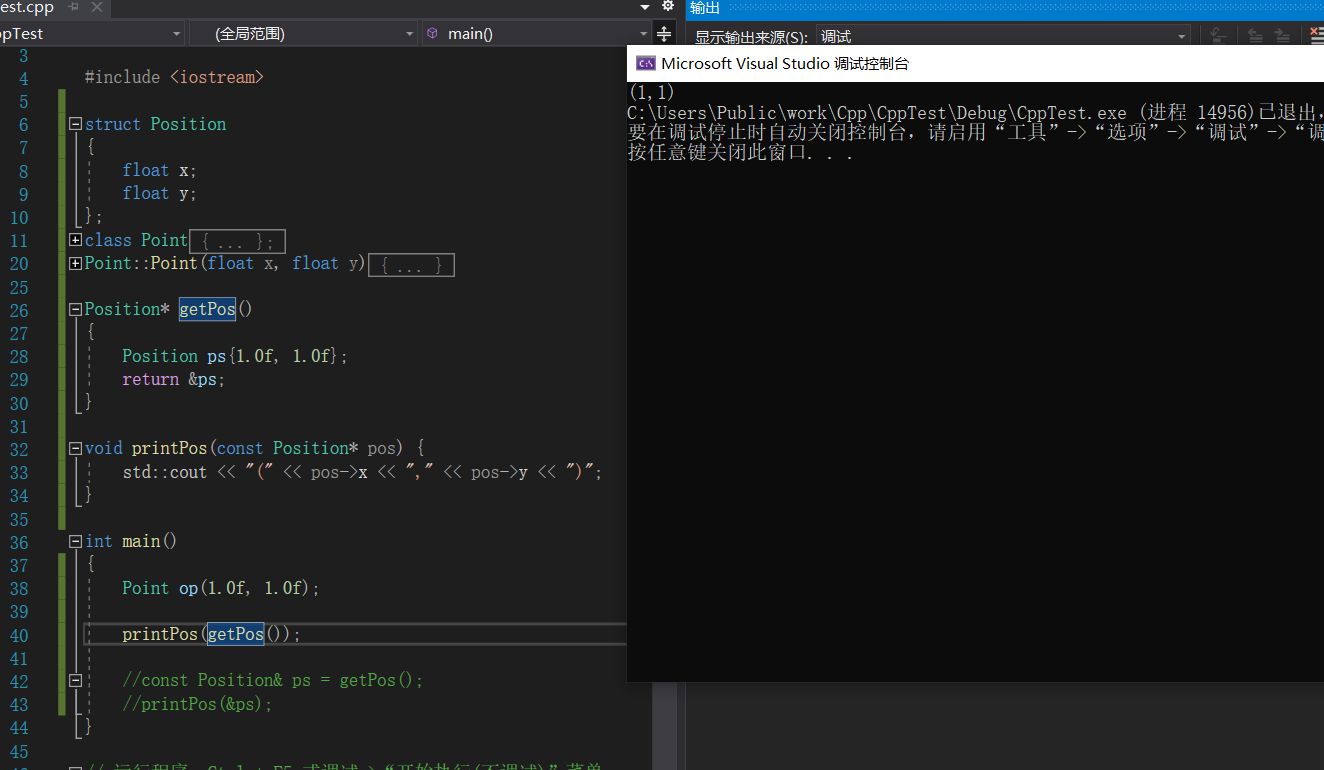This screenshot has height=770, width=1324.
Task: Click find message in code icon in Output
Action: point(1218,36)
